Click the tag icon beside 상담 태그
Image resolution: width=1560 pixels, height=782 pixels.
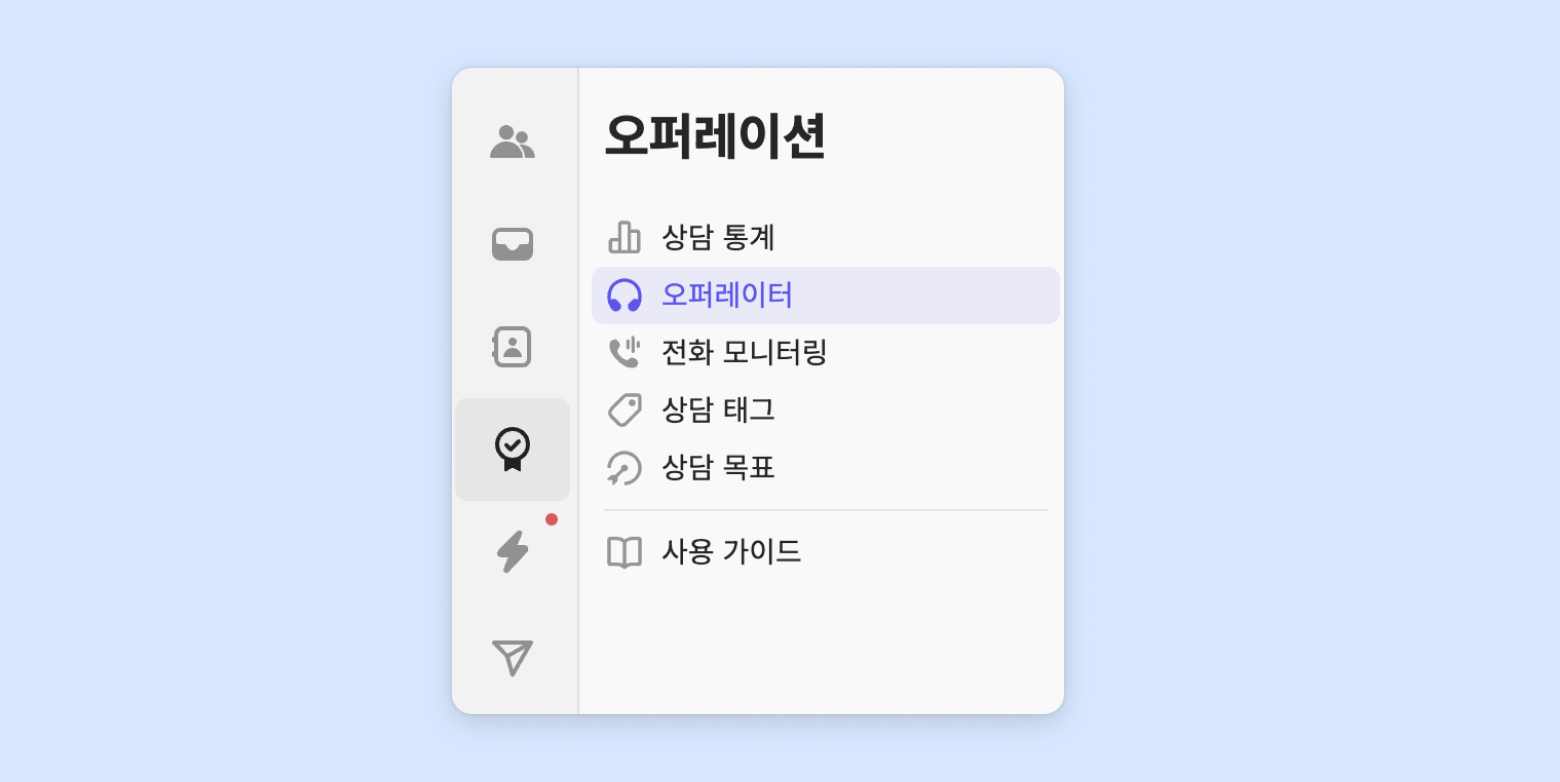click(x=624, y=410)
